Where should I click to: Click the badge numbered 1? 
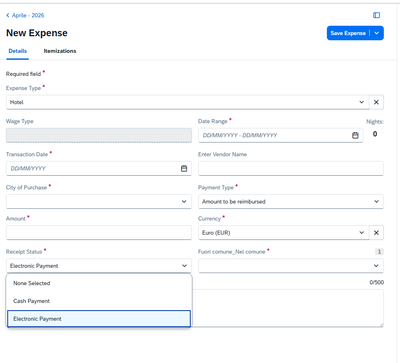tap(379, 252)
